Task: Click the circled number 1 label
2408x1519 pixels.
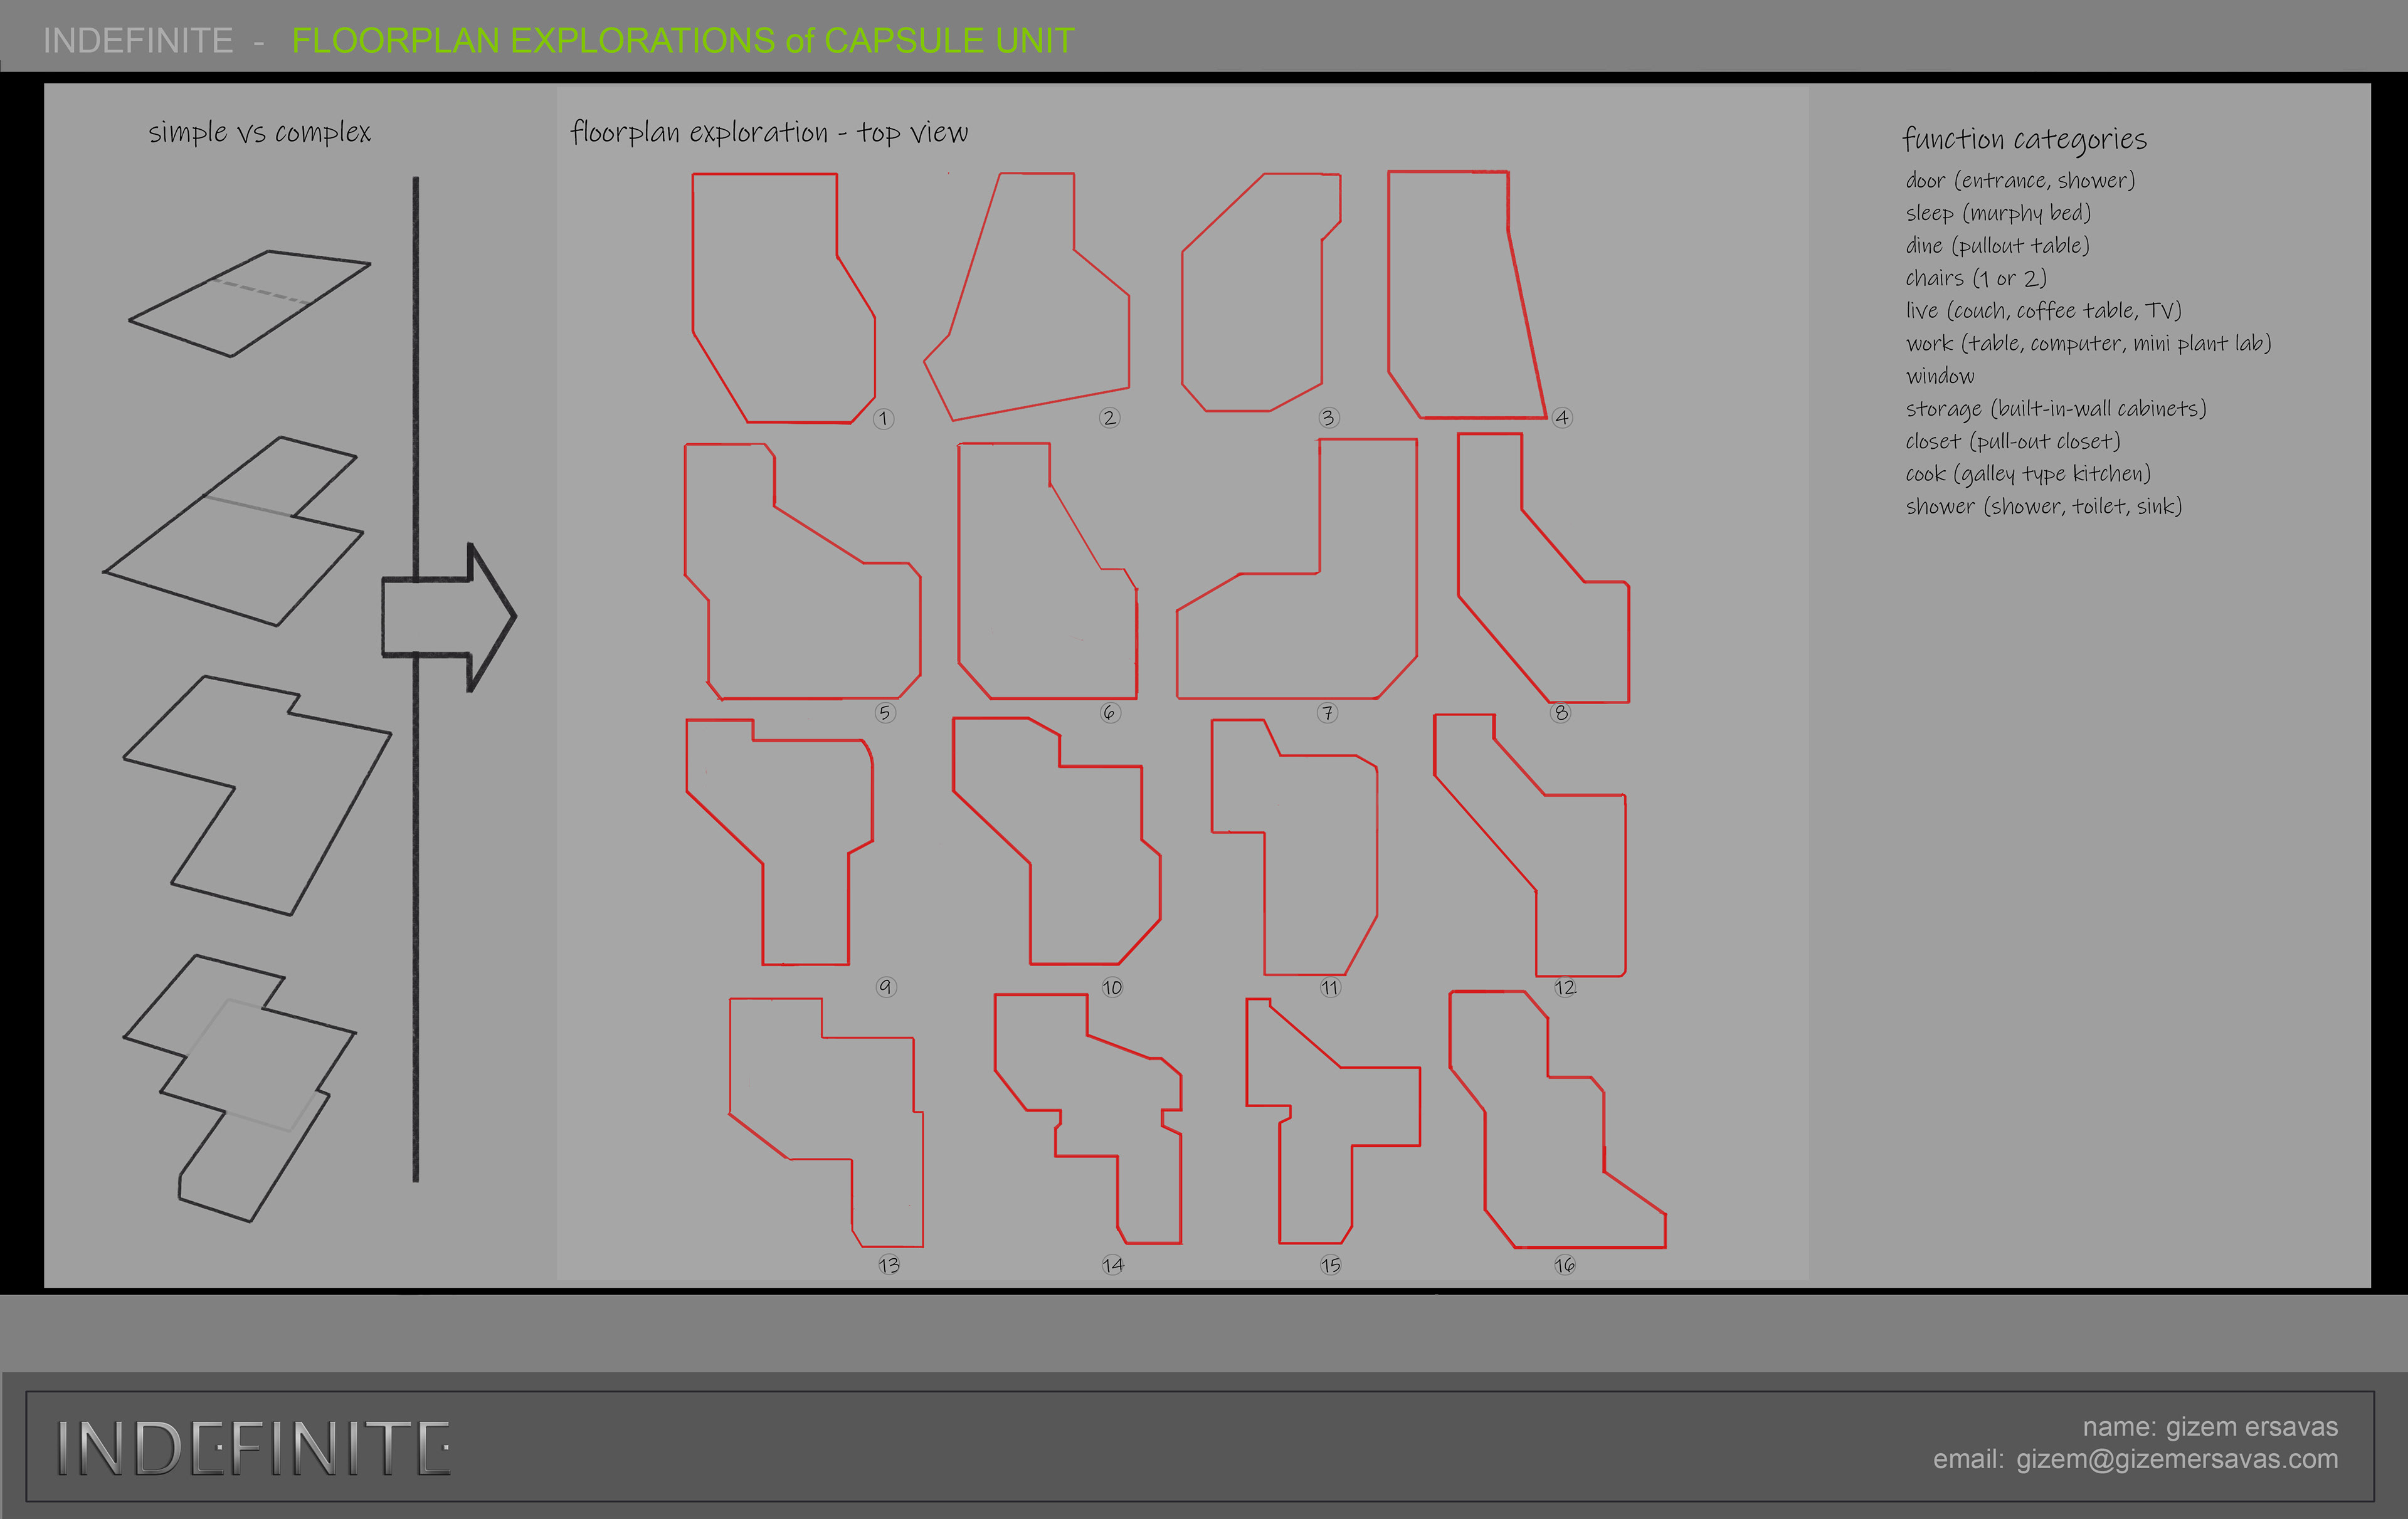Action: [883, 419]
